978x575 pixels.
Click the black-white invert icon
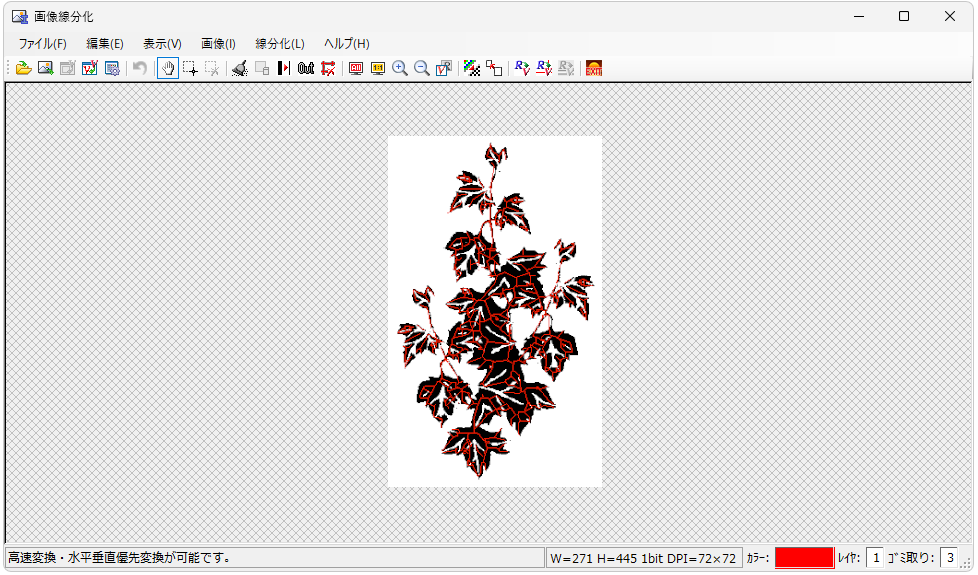coord(284,68)
